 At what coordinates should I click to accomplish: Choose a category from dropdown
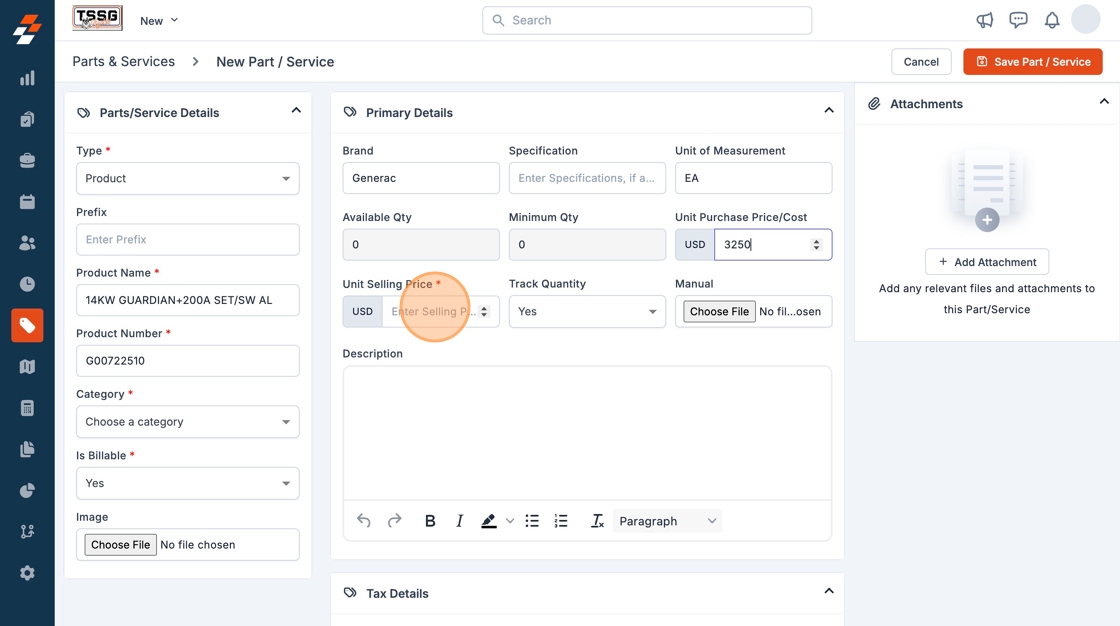(x=188, y=422)
